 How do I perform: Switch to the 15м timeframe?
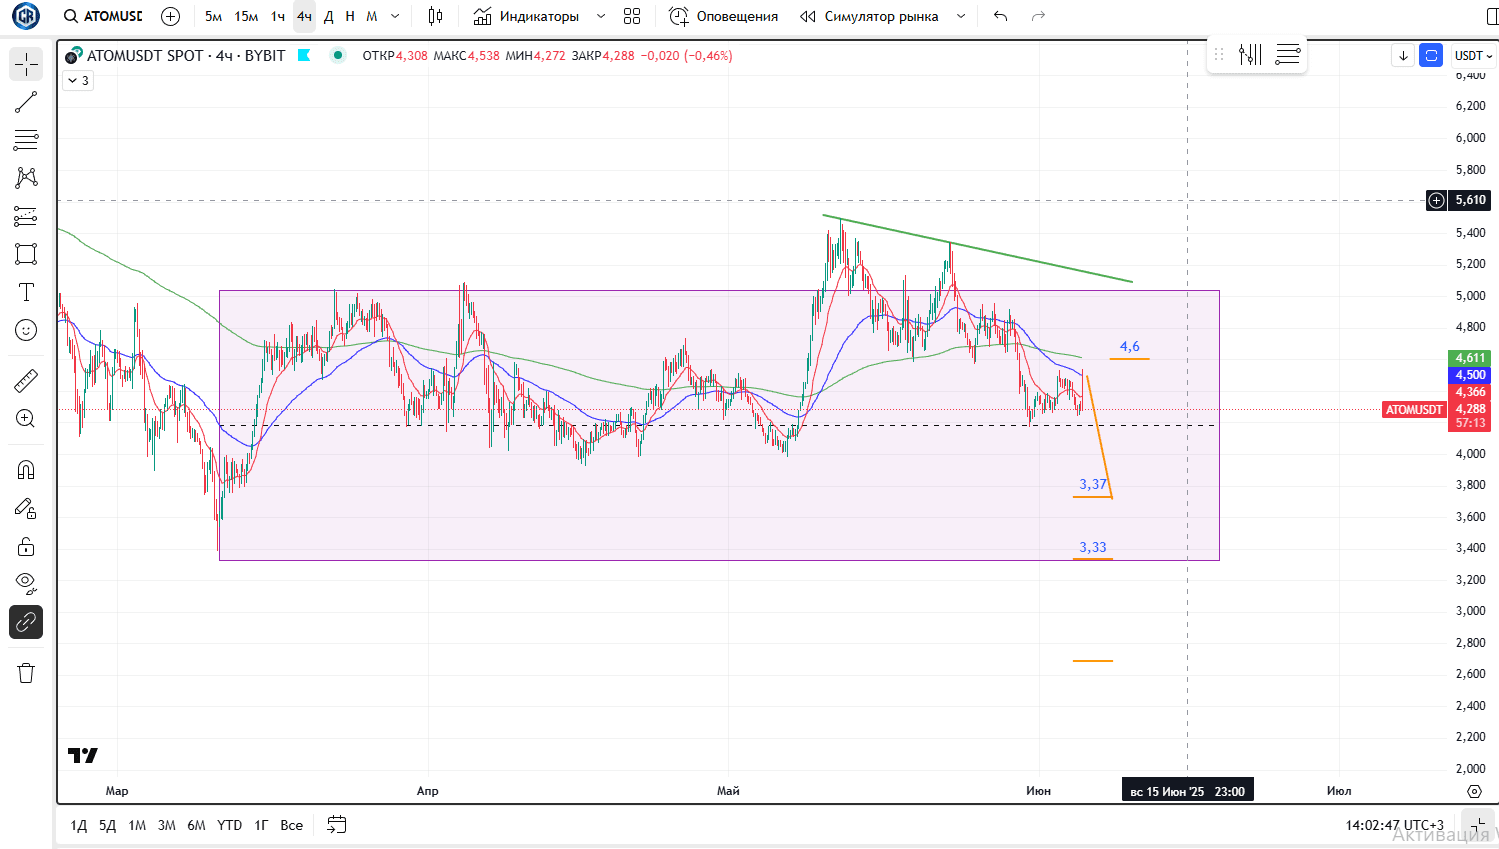coord(246,16)
